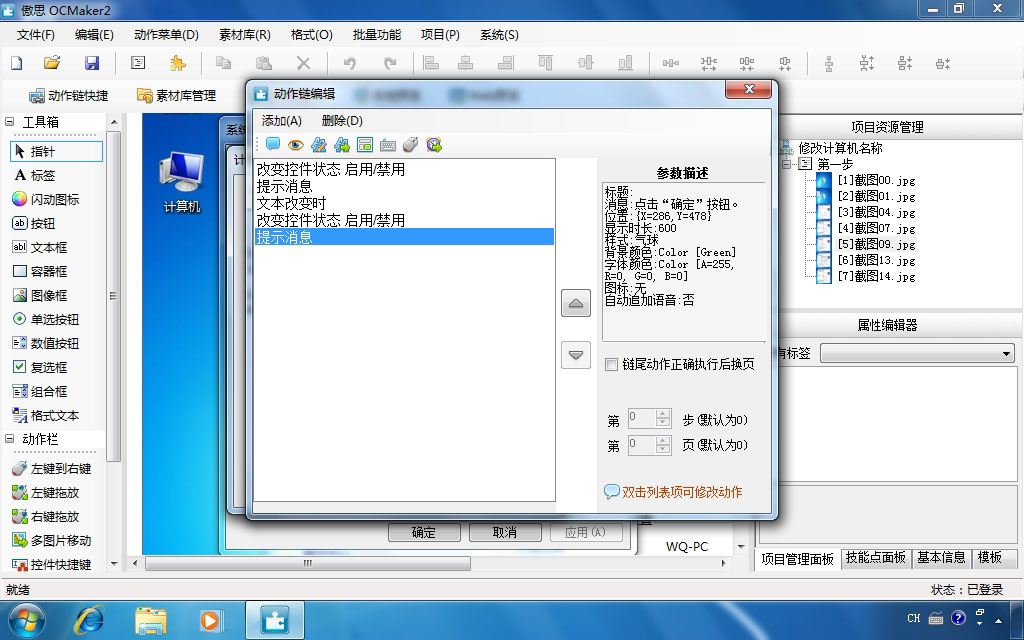
Task: Click the clock with arrow icon
Action: point(434,145)
